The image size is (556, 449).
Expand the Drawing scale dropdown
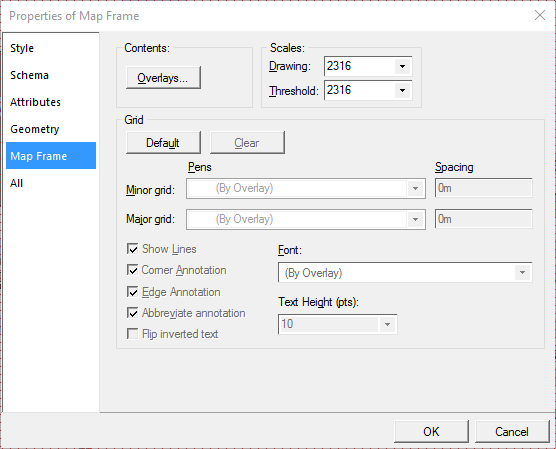click(x=402, y=66)
